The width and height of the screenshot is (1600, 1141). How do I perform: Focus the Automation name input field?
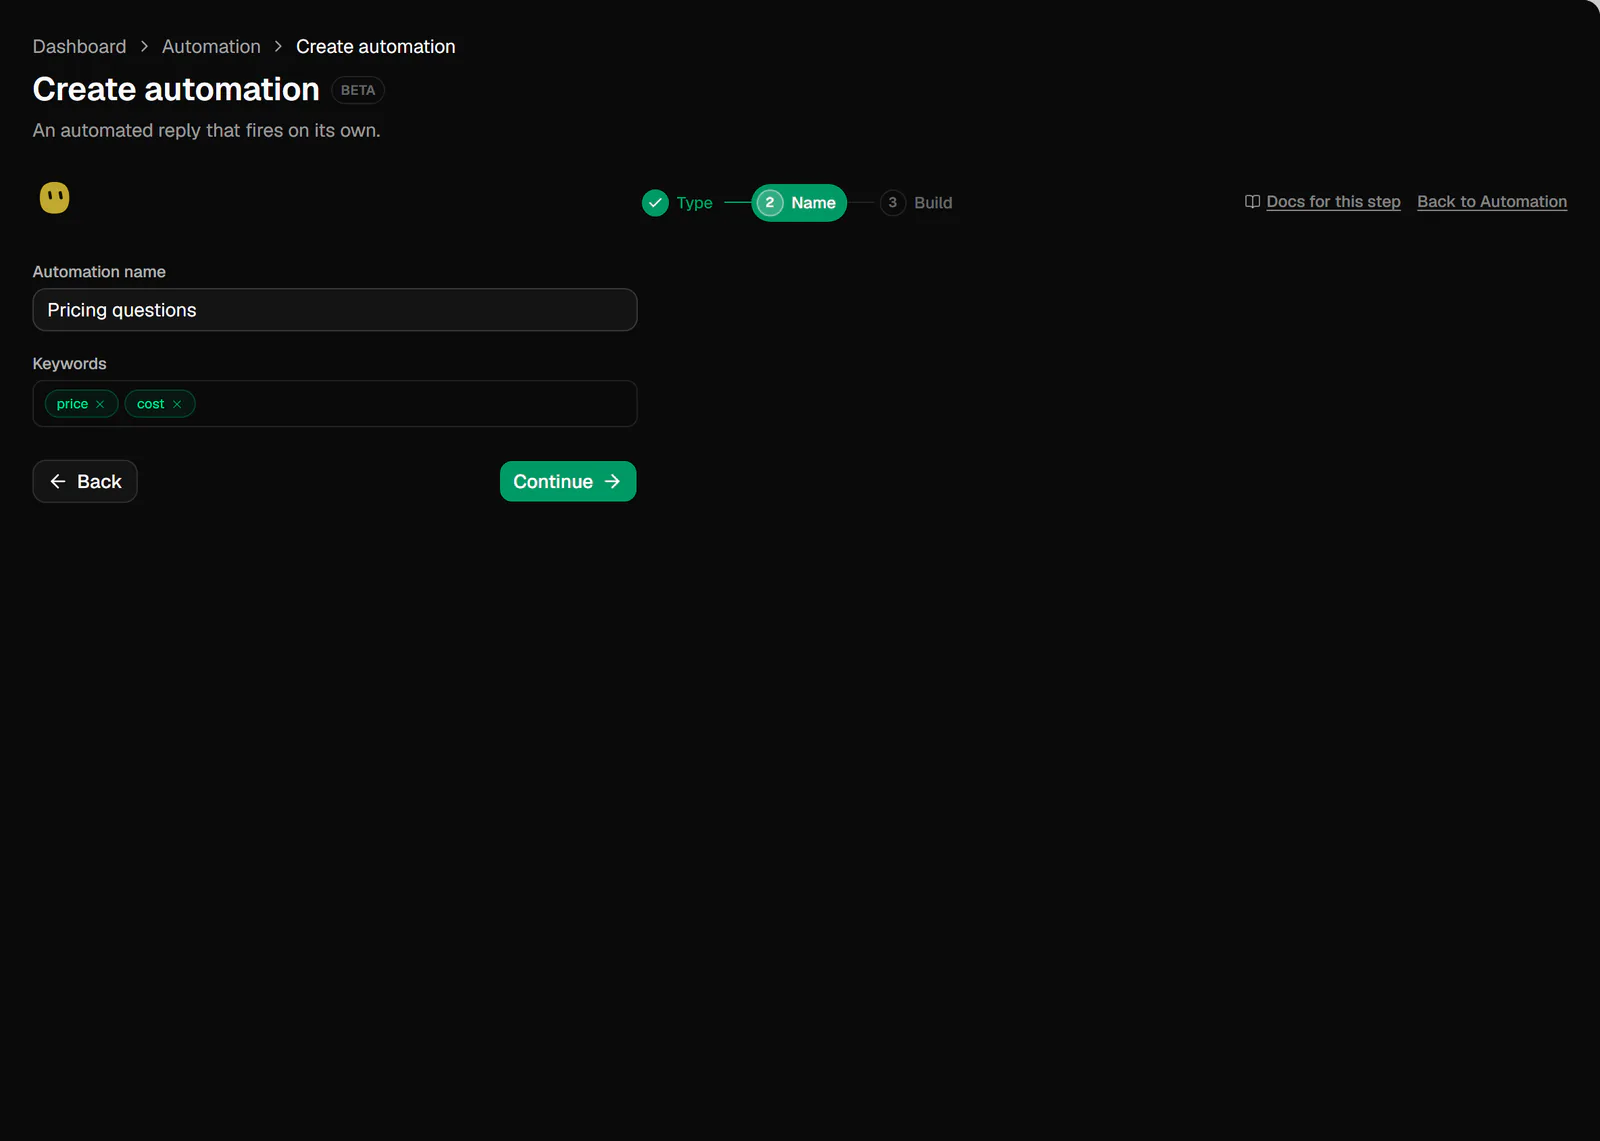coord(335,310)
